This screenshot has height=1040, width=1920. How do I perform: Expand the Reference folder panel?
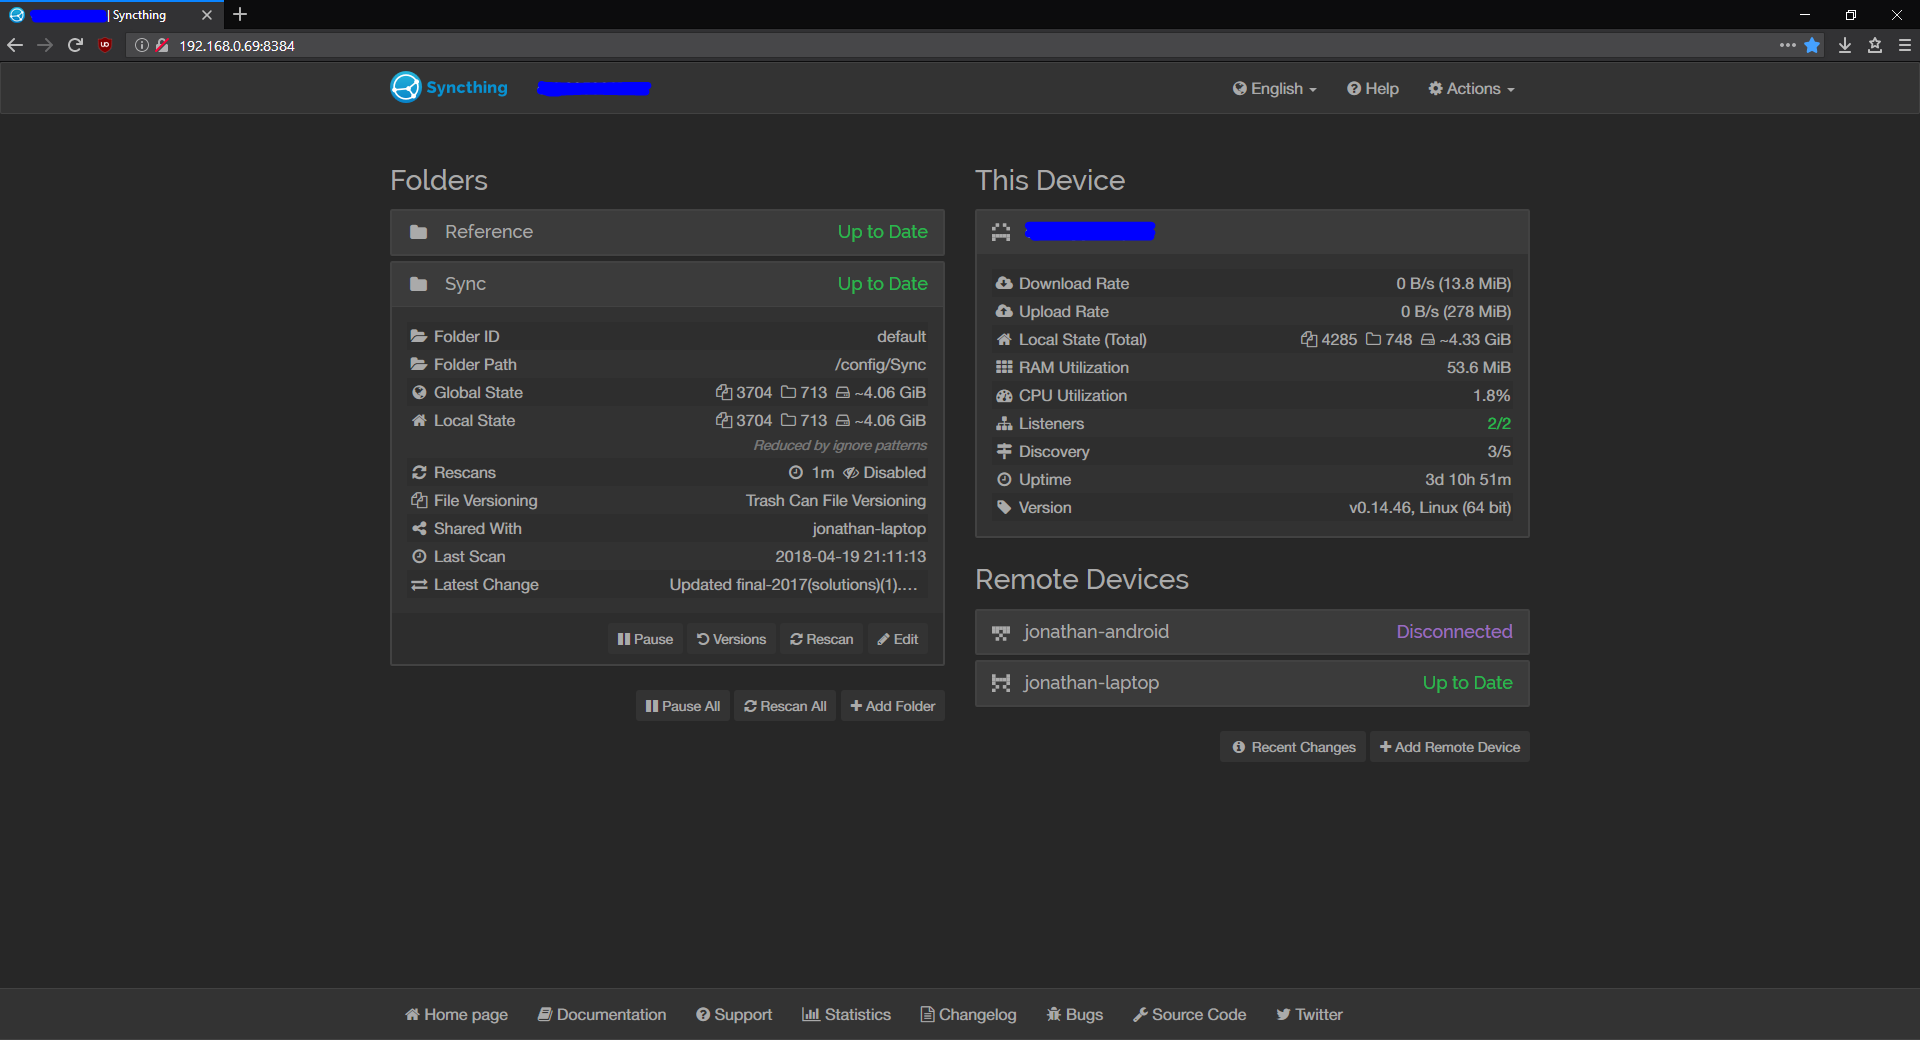pos(667,232)
